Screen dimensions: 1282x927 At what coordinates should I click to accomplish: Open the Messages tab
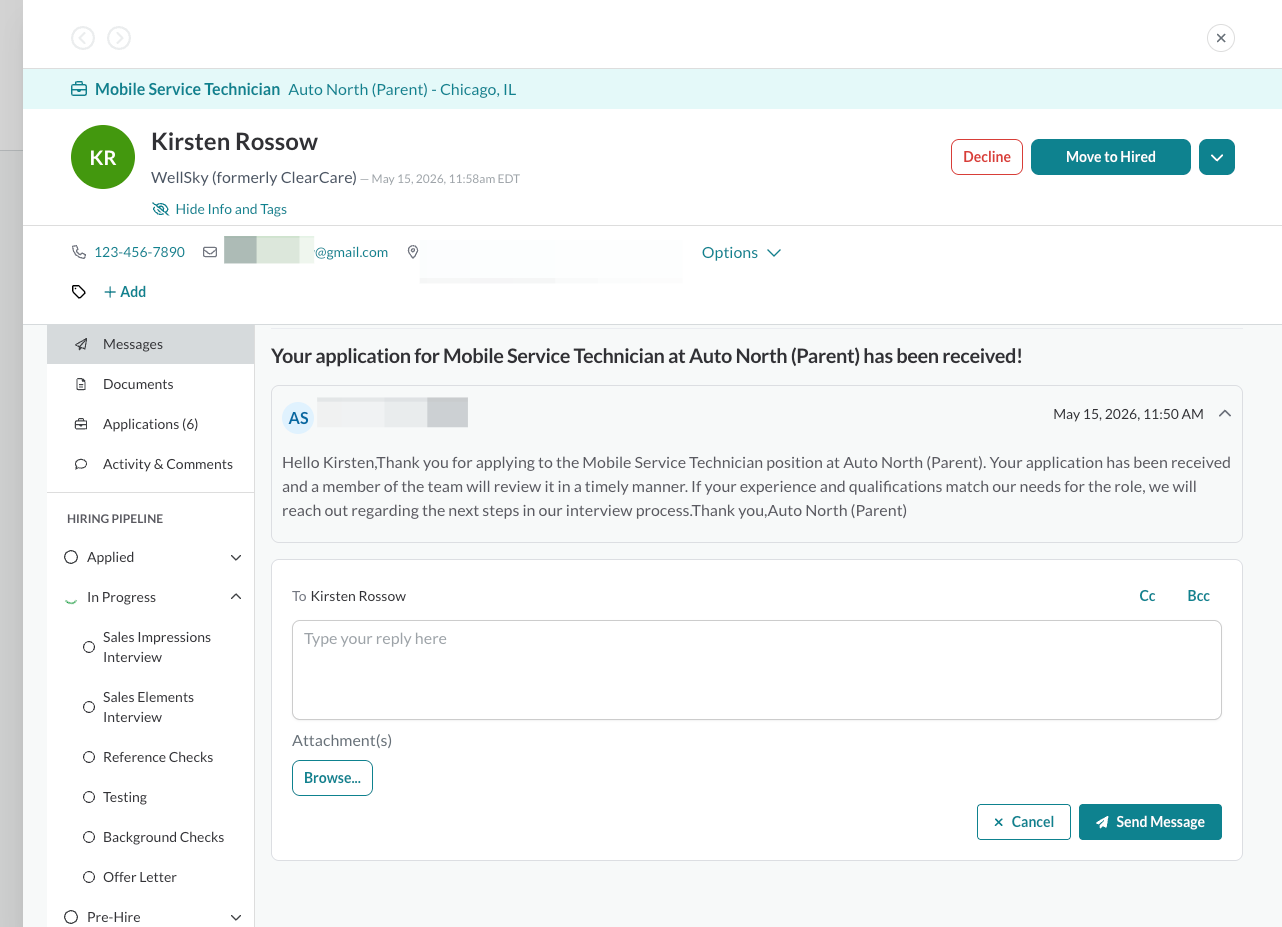click(x=150, y=344)
